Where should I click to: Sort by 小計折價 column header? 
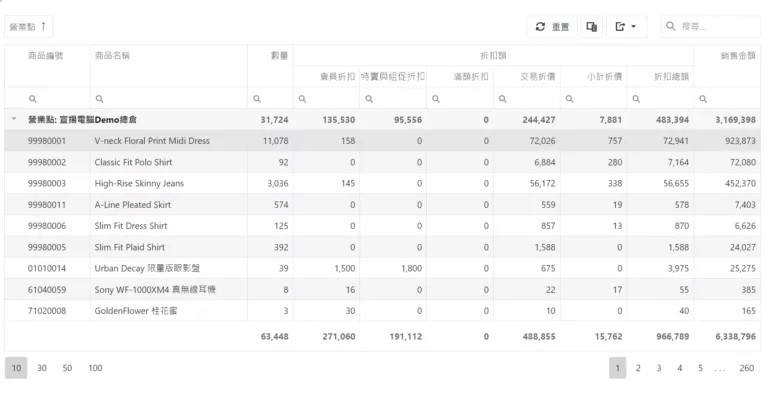604,76
